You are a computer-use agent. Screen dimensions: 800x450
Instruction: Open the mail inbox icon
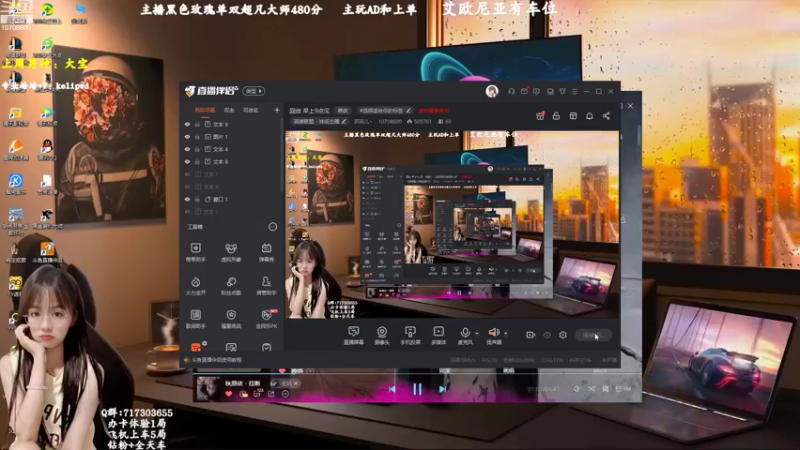(524, 91)
